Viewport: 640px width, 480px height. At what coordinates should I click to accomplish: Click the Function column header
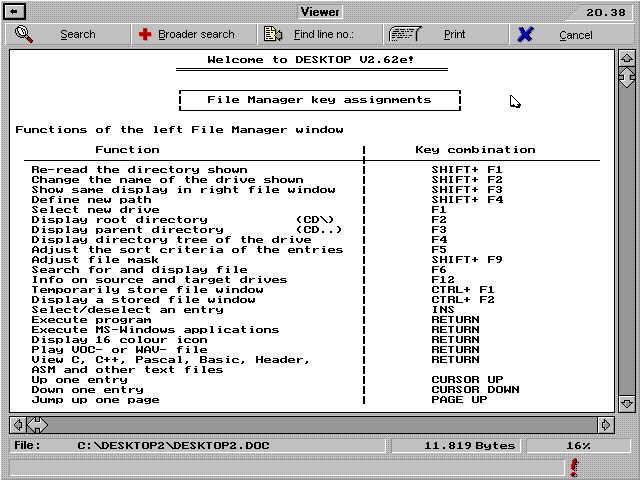127,149
